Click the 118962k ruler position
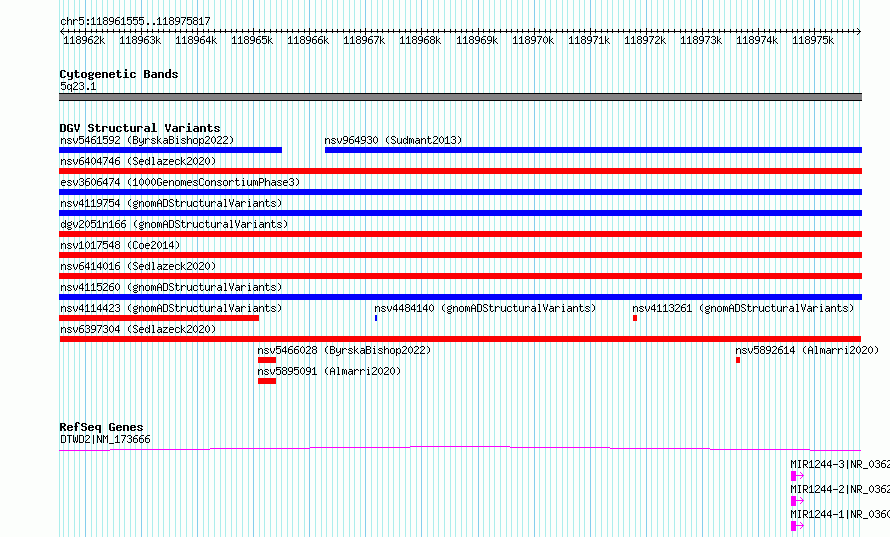Image resolution: width=890 pixels, height=537 pixels. click(84, 40)
